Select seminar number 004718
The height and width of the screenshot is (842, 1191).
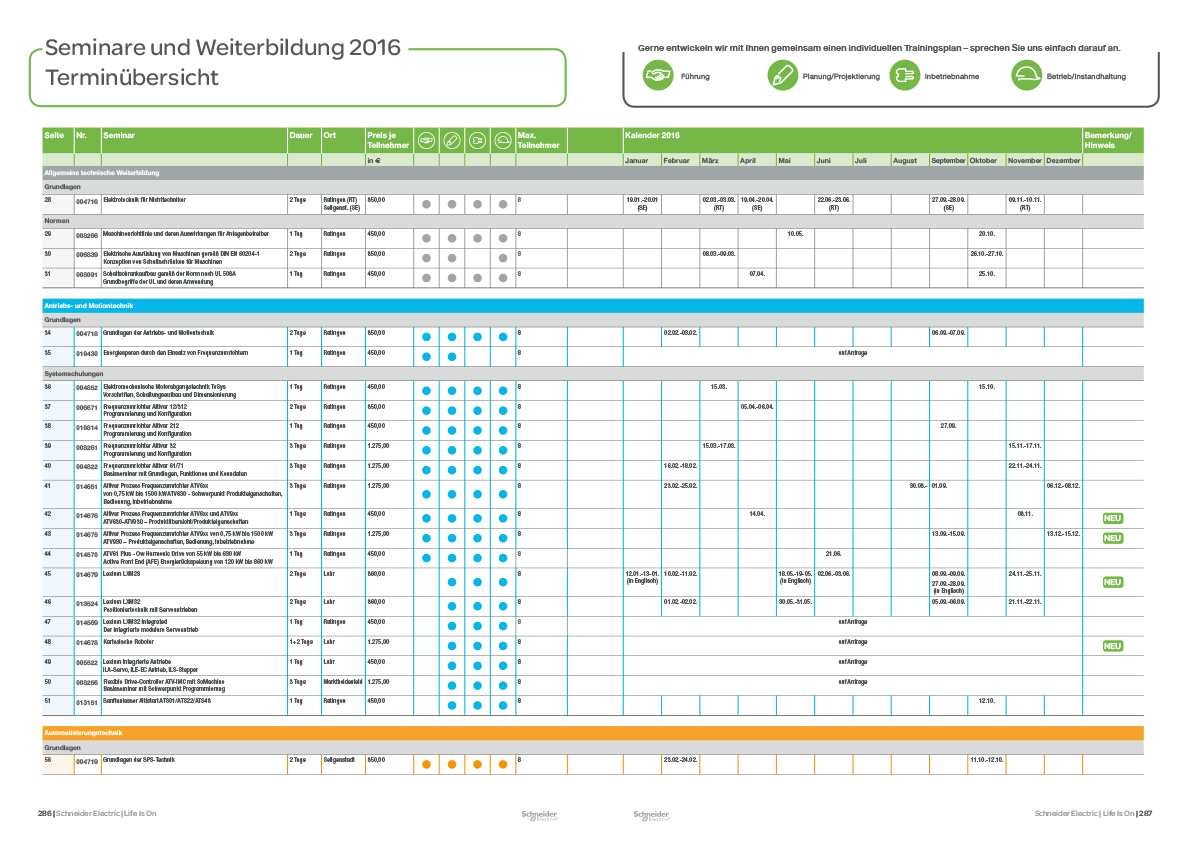87,334
